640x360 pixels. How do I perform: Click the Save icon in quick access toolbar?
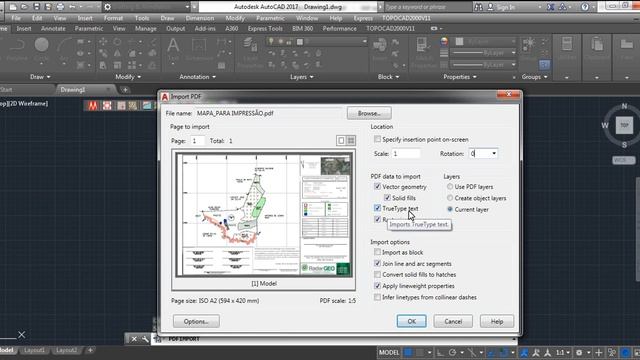[x=37, y=7]
